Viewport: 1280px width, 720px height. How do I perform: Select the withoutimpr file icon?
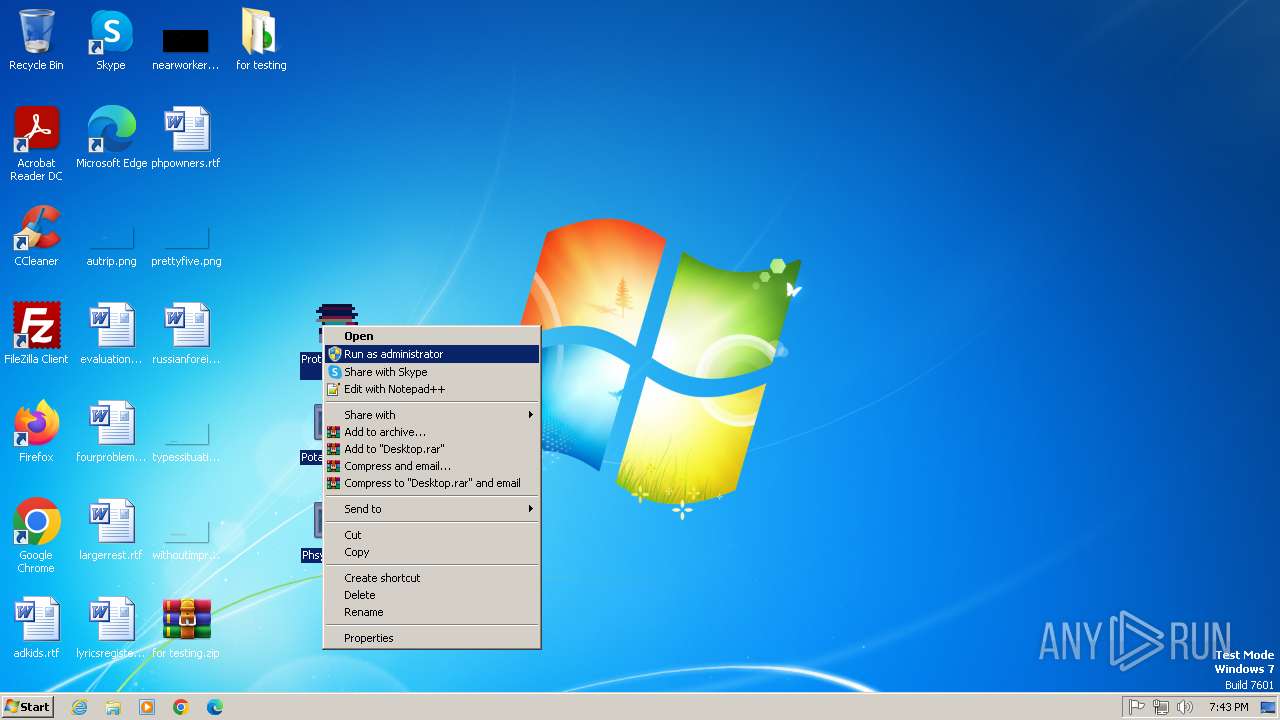pyautogui.click(x=186, y=540)
